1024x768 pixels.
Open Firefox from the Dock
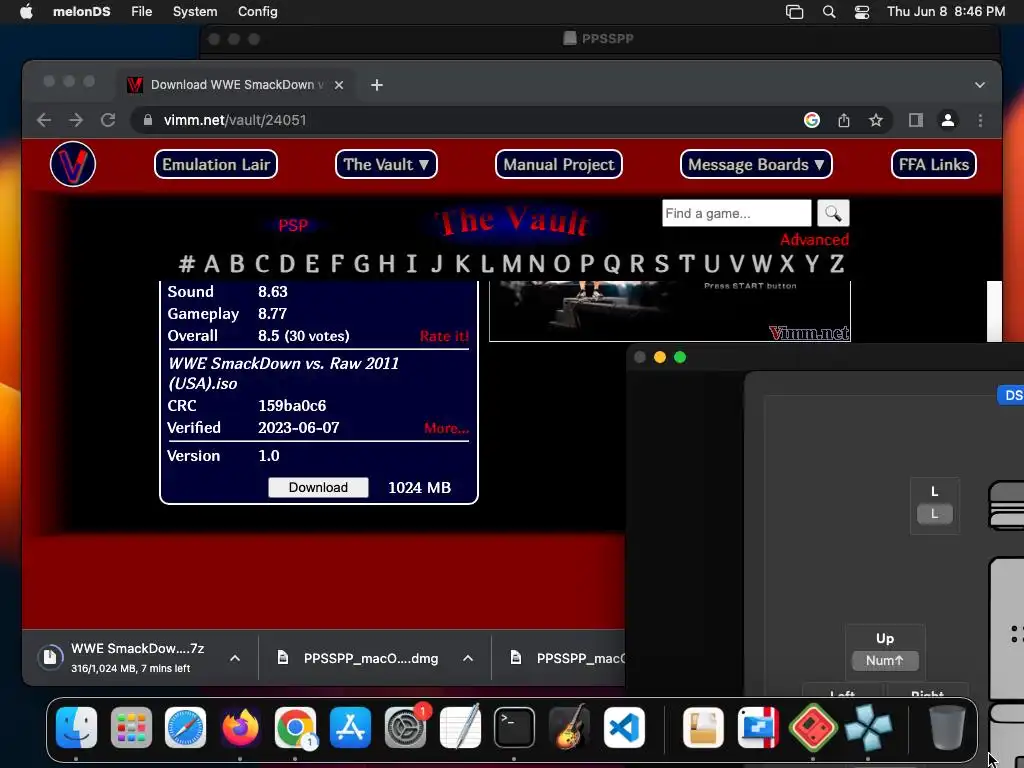pos(240,728)
